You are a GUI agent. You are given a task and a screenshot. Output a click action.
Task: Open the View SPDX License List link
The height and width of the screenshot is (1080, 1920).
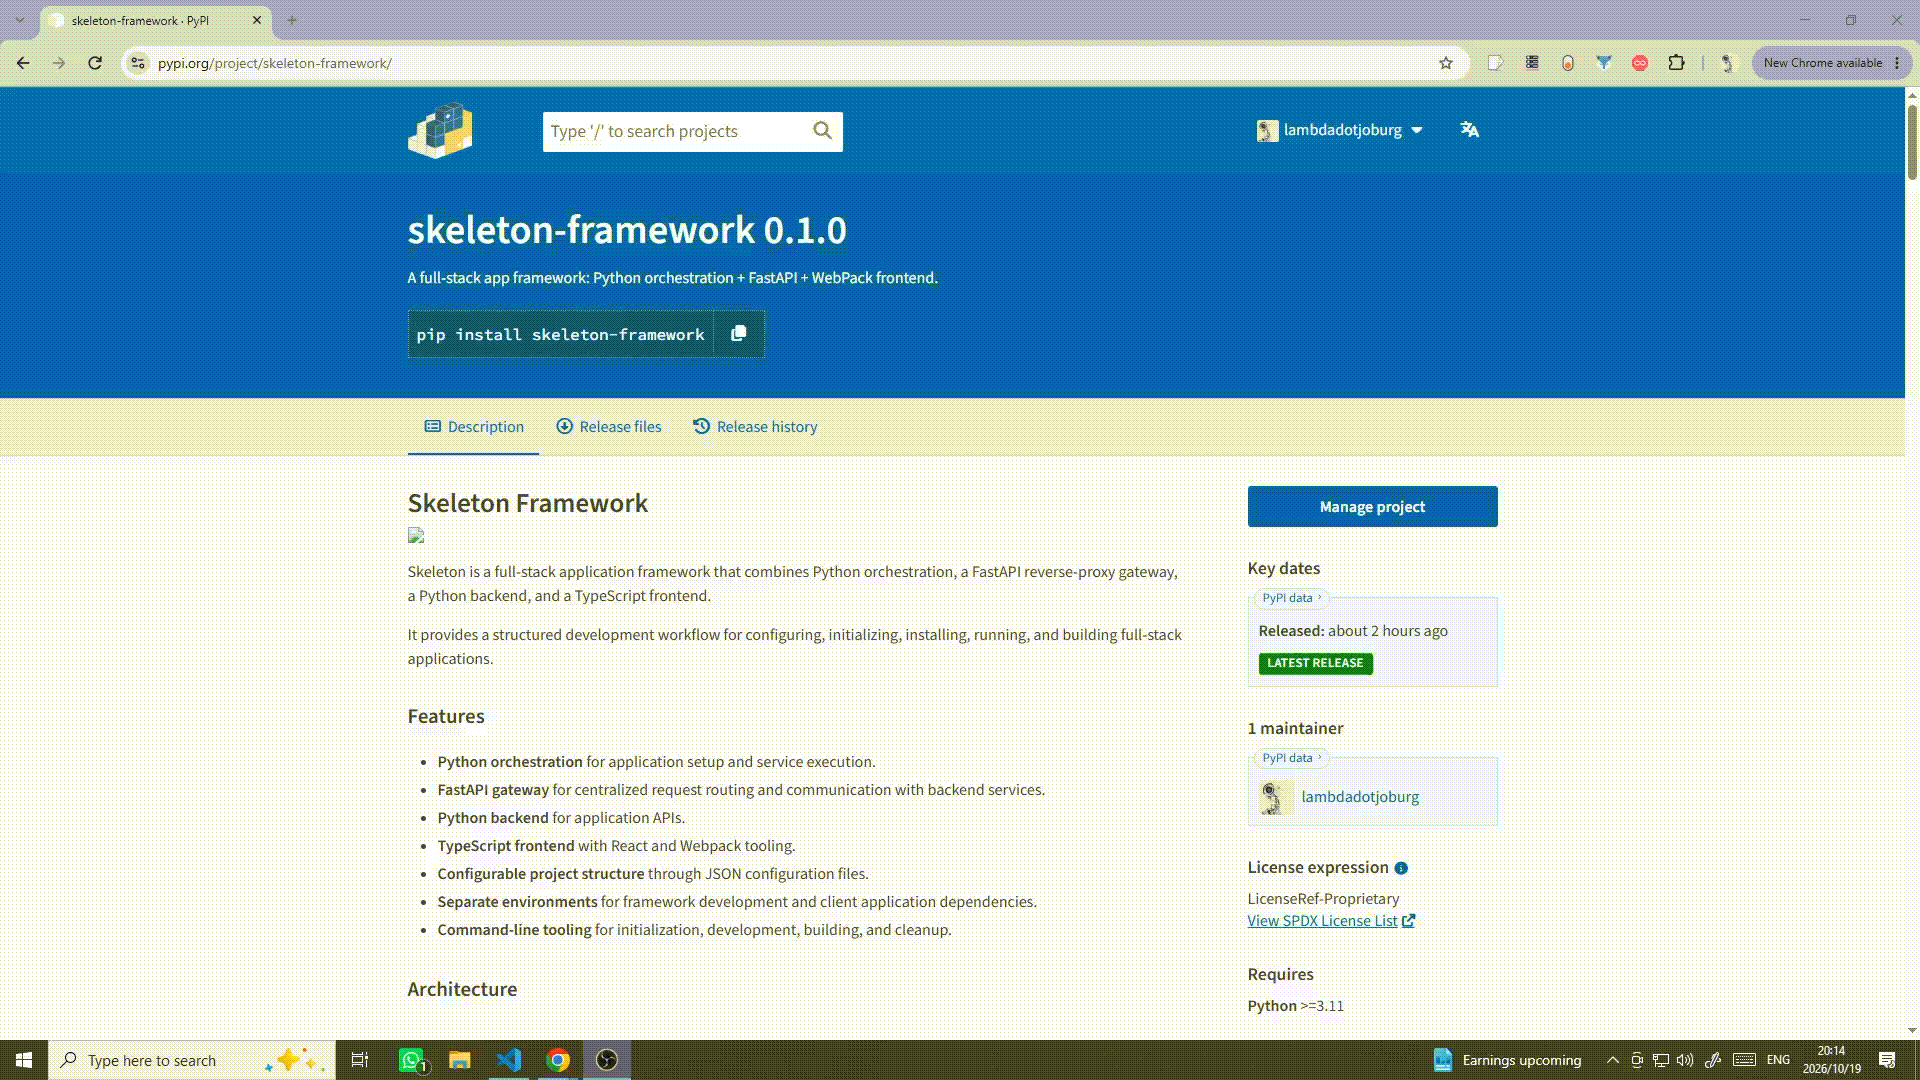[1331, 921]
